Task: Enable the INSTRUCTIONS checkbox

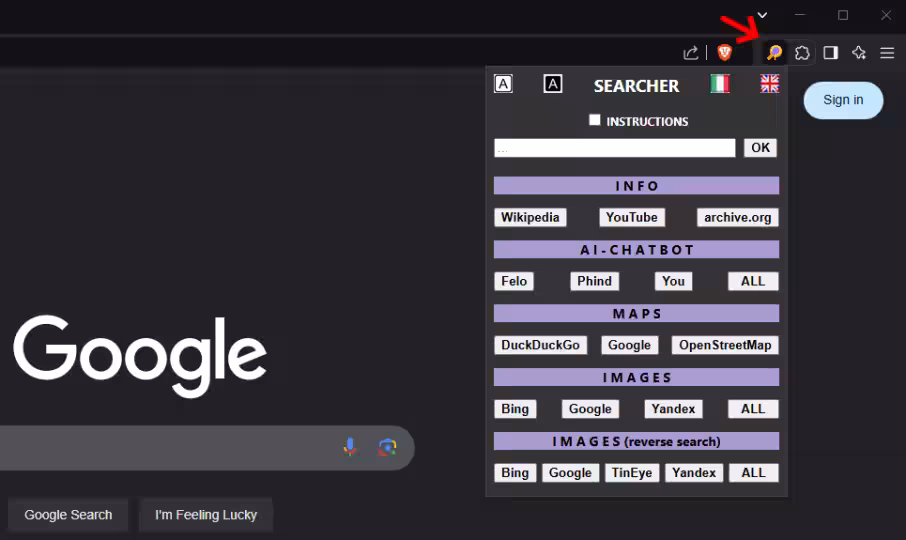Action: coord(595,120)
